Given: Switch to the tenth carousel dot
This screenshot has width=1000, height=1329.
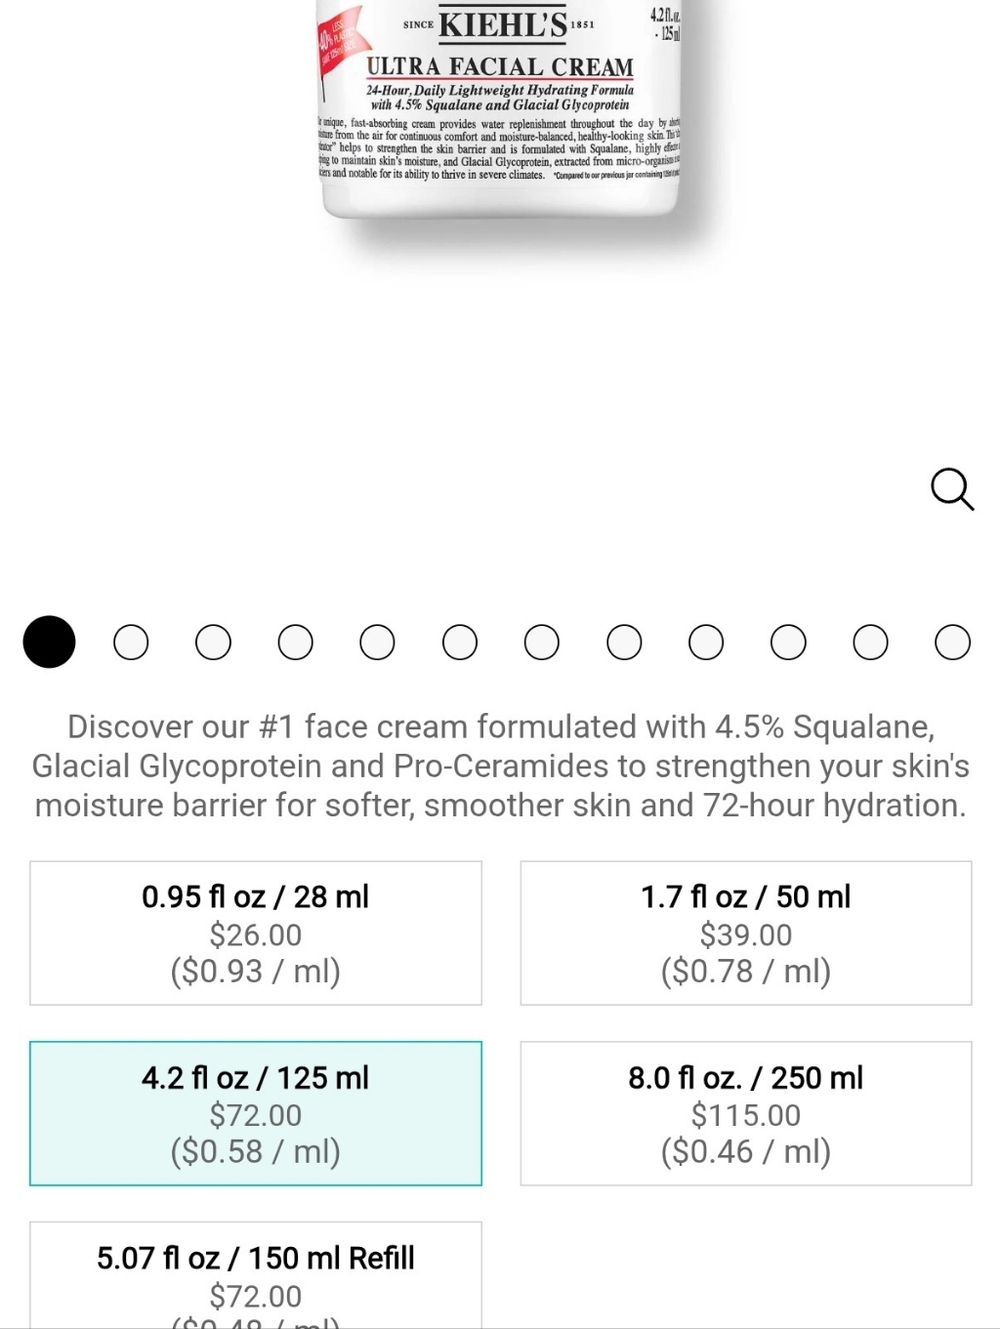Looking at the screenshot, I should pos(788,642).
